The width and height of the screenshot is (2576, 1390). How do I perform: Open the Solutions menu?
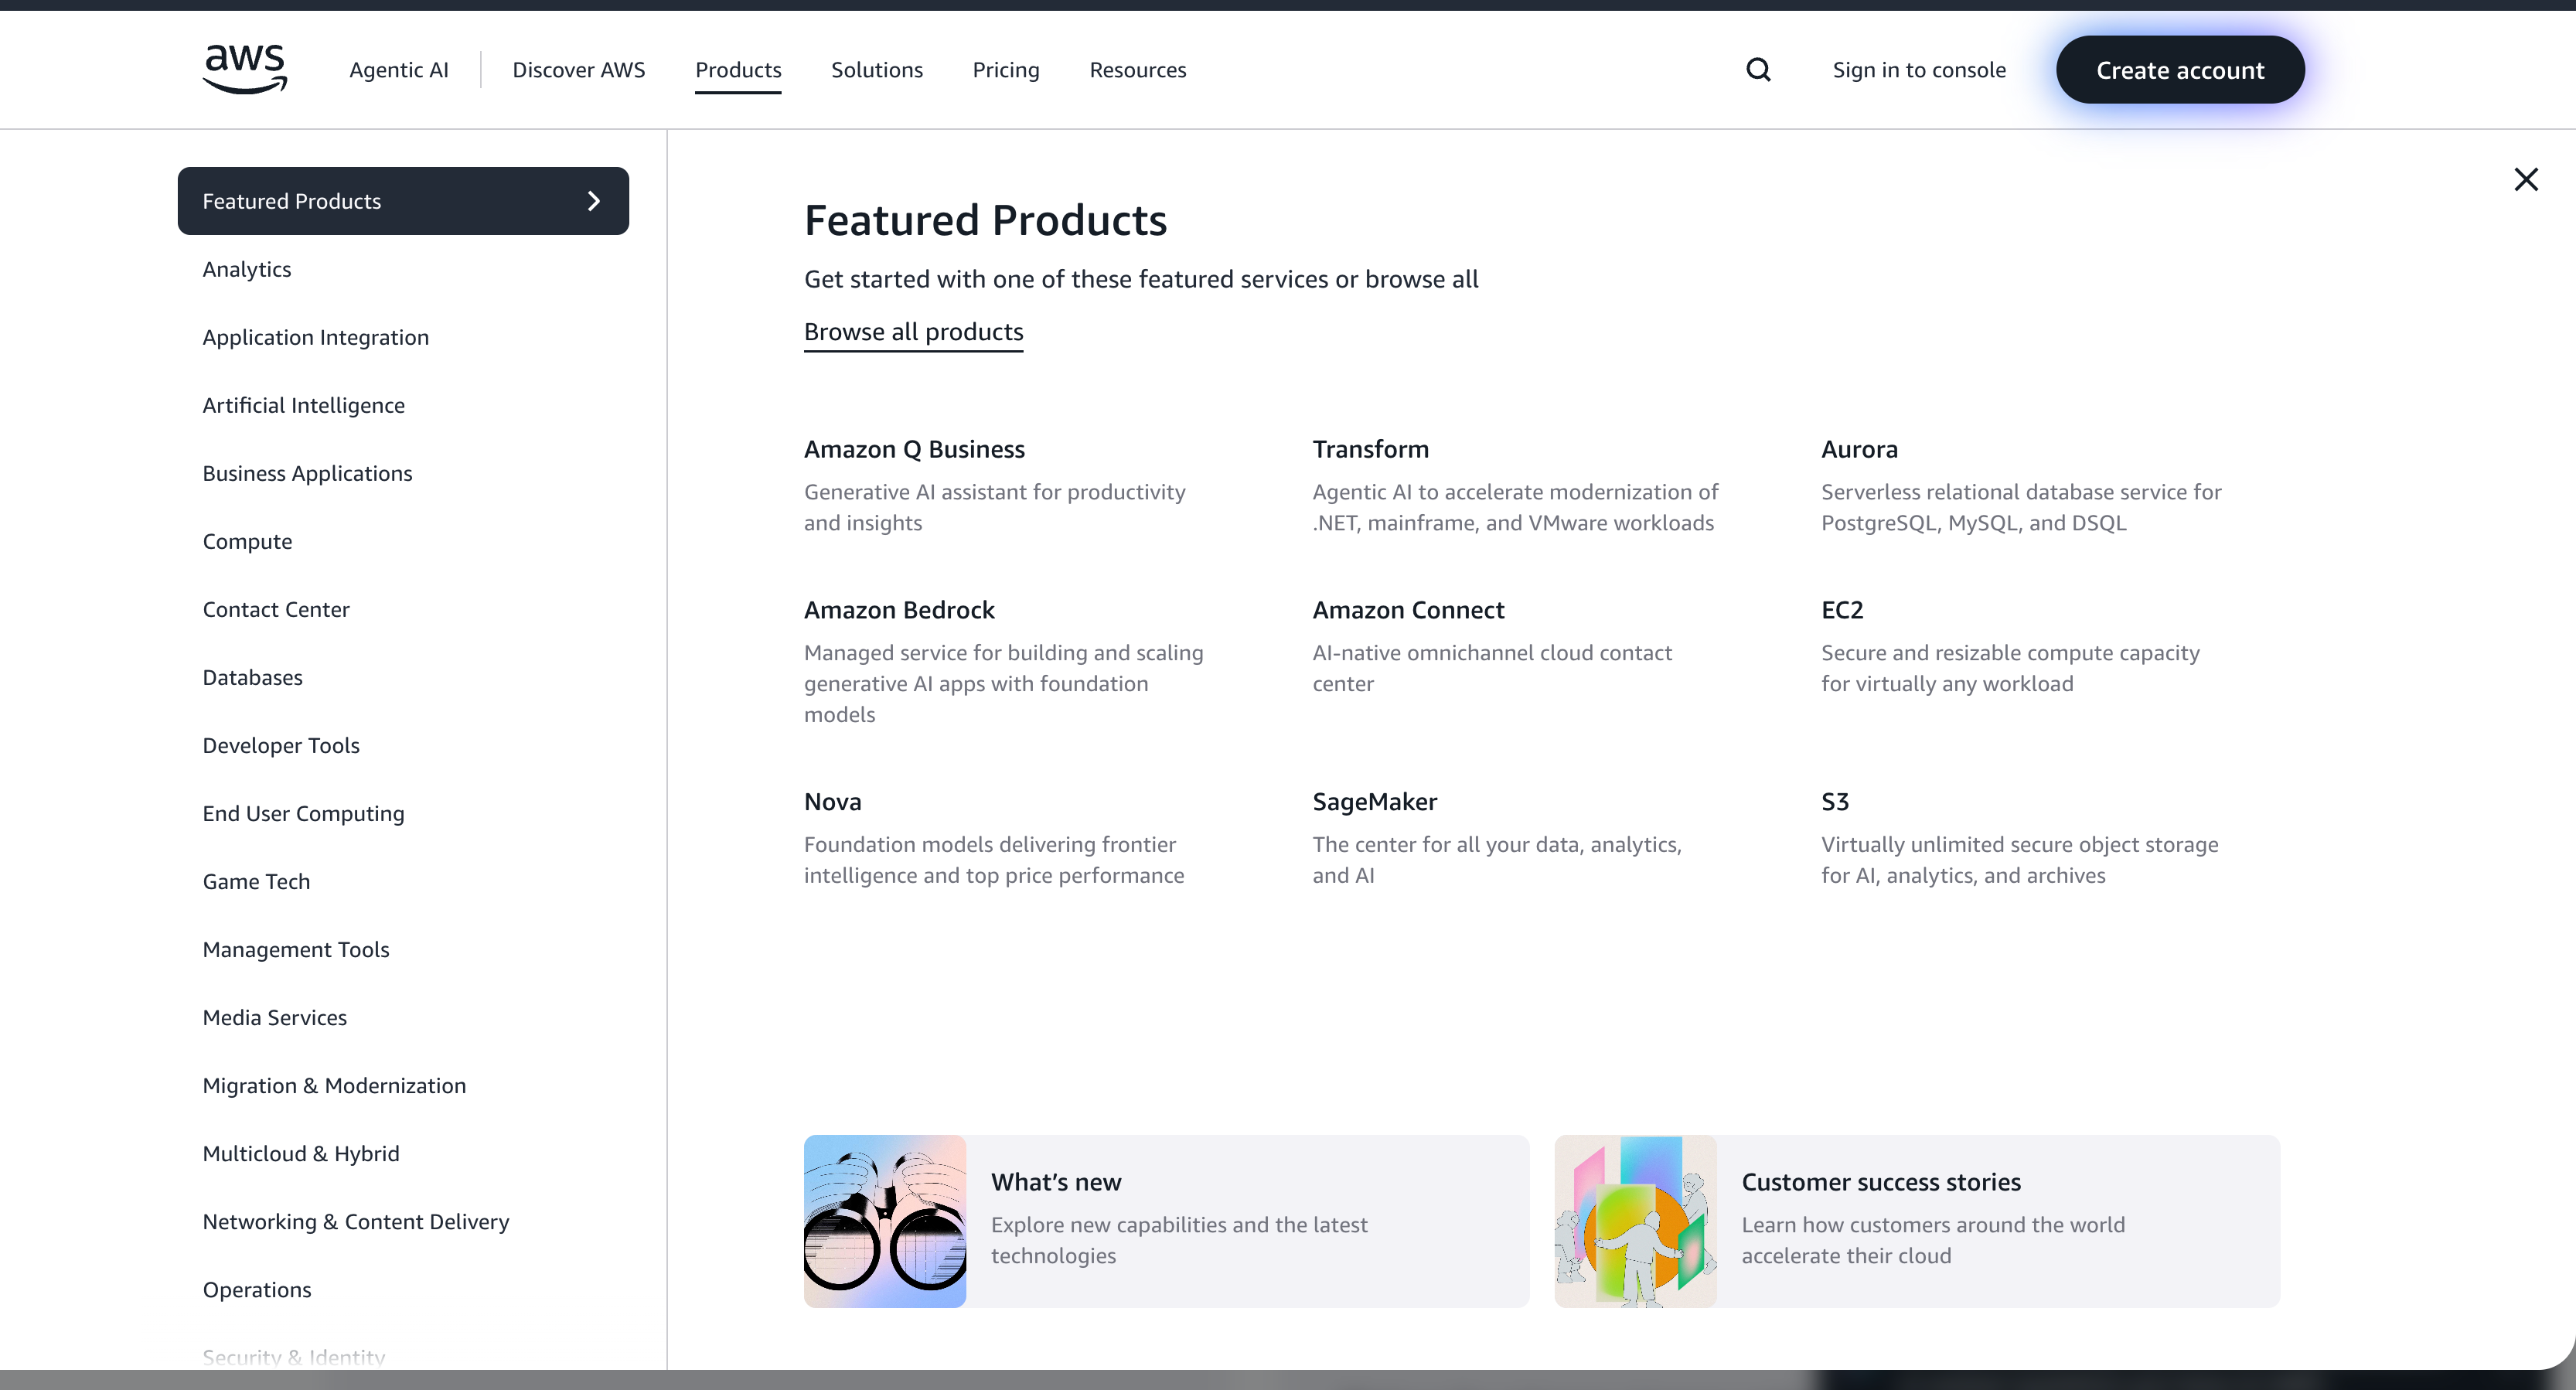[877, 70]
